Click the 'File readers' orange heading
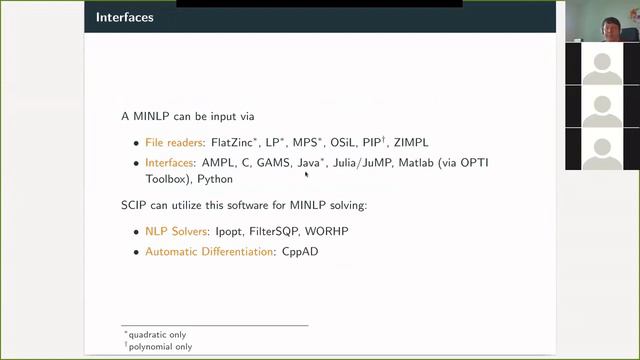This screenshot has width=640, height=360. [174, 142]
